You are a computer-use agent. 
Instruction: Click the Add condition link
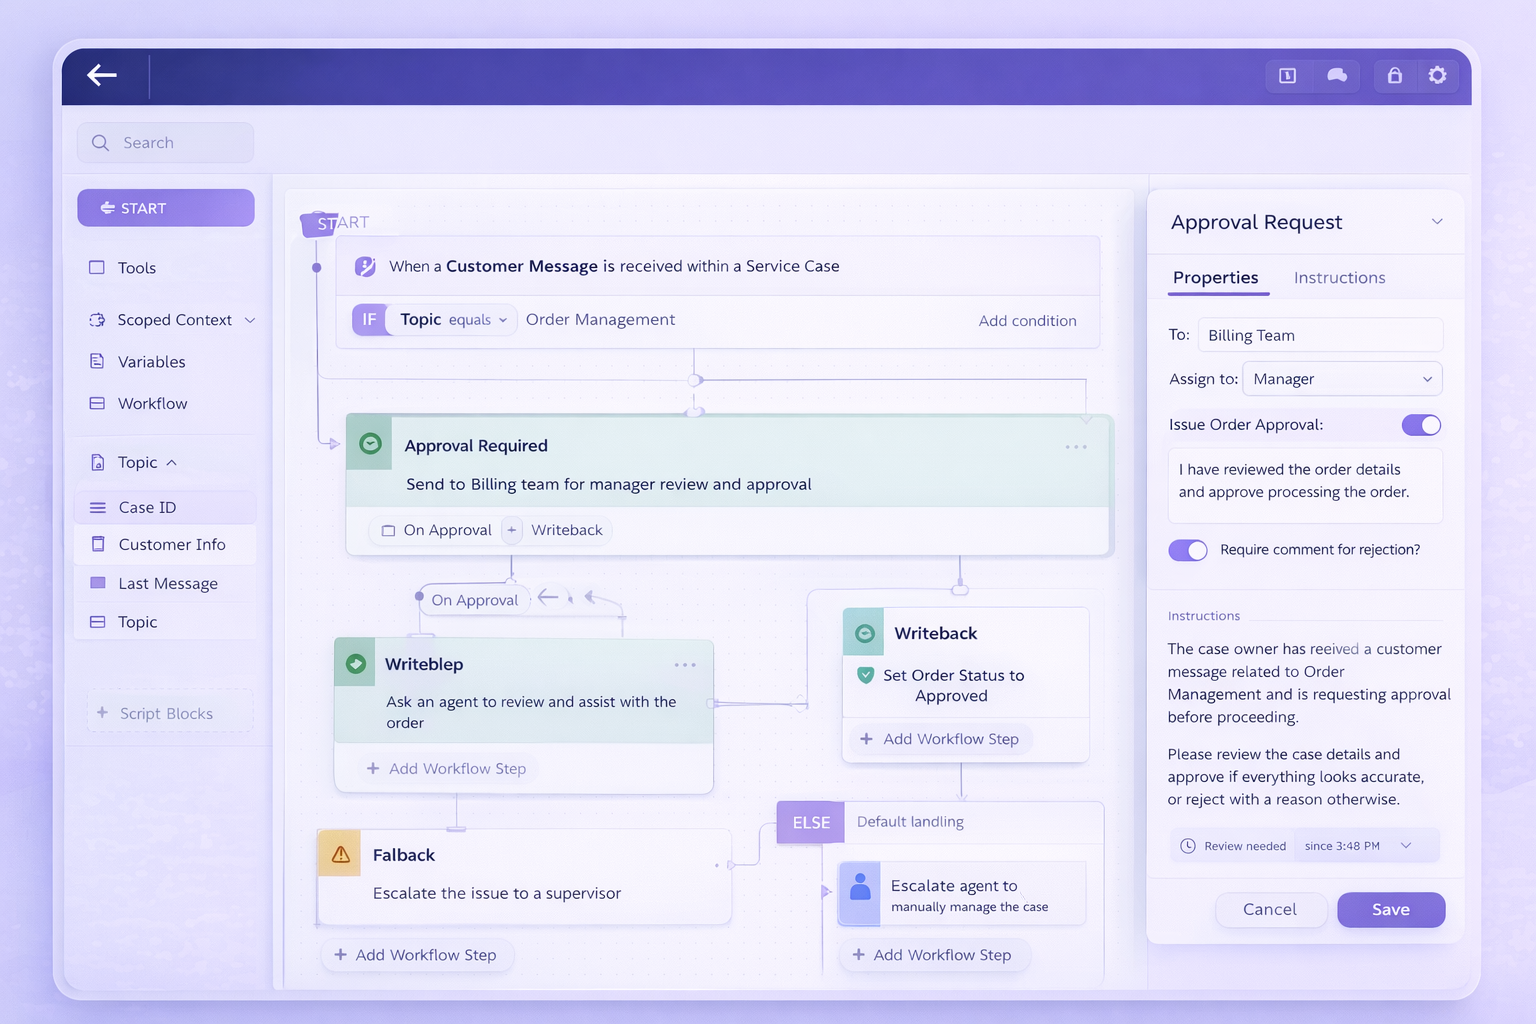[1027, 321]
